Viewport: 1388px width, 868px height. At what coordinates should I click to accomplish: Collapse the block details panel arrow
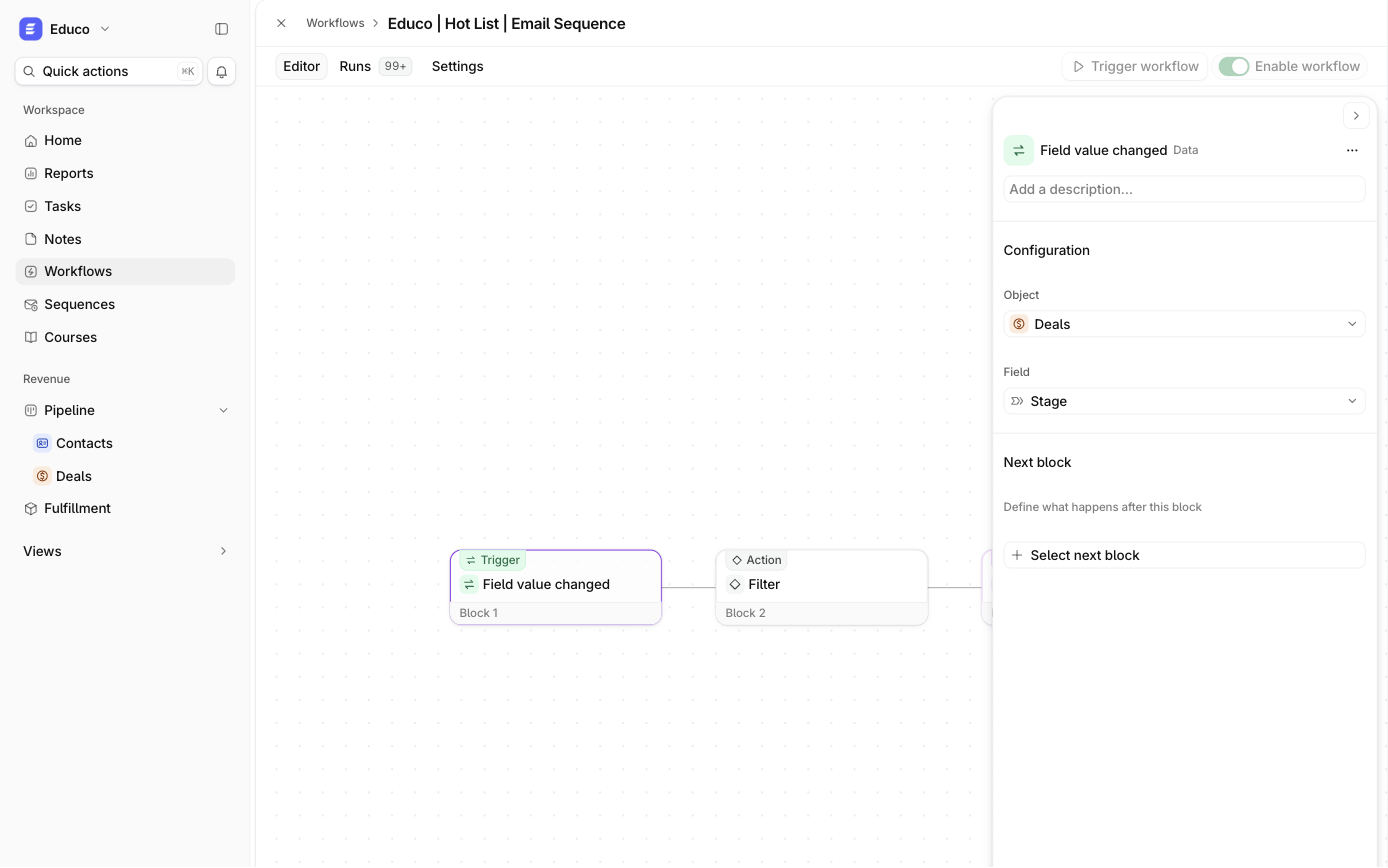pyautogui.click(x=1356, y=116)
